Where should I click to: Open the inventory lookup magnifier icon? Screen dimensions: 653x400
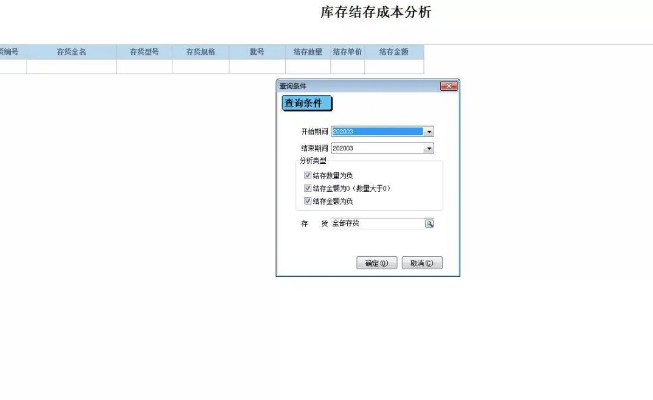[x=429, y=224]
